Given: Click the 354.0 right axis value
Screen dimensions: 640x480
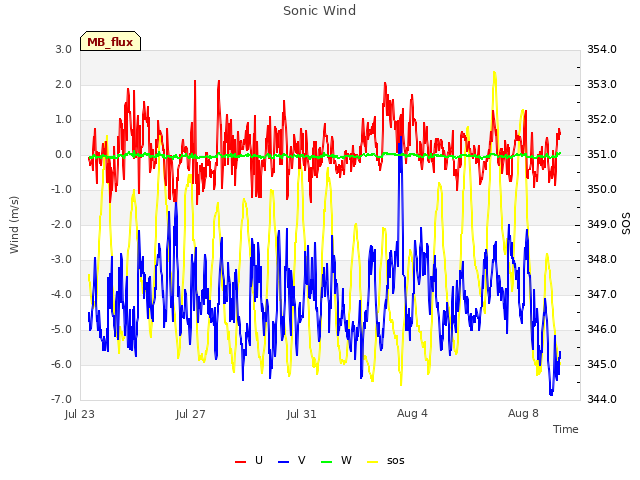Looking at the screenshot, I should [x=602, y=49].
